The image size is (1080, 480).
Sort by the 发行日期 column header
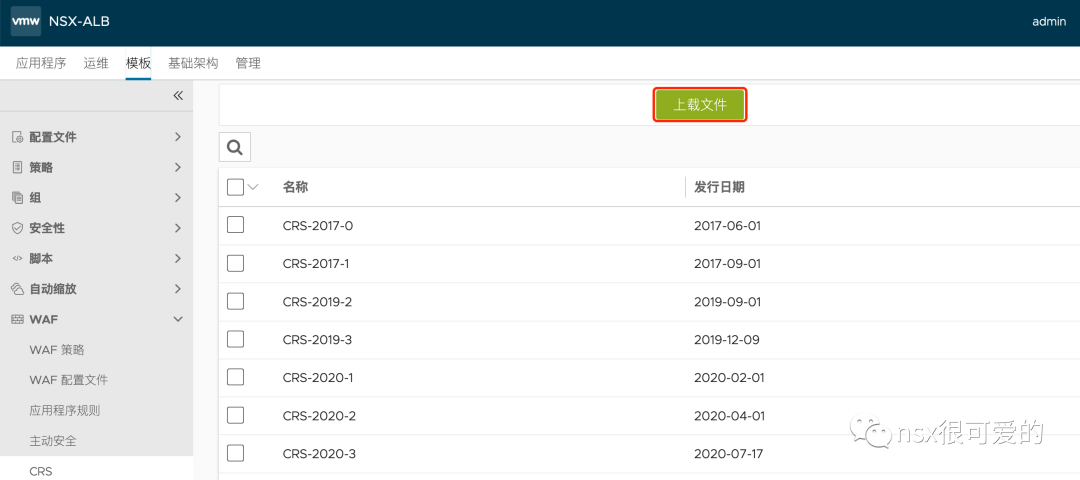tap(719, 187)
